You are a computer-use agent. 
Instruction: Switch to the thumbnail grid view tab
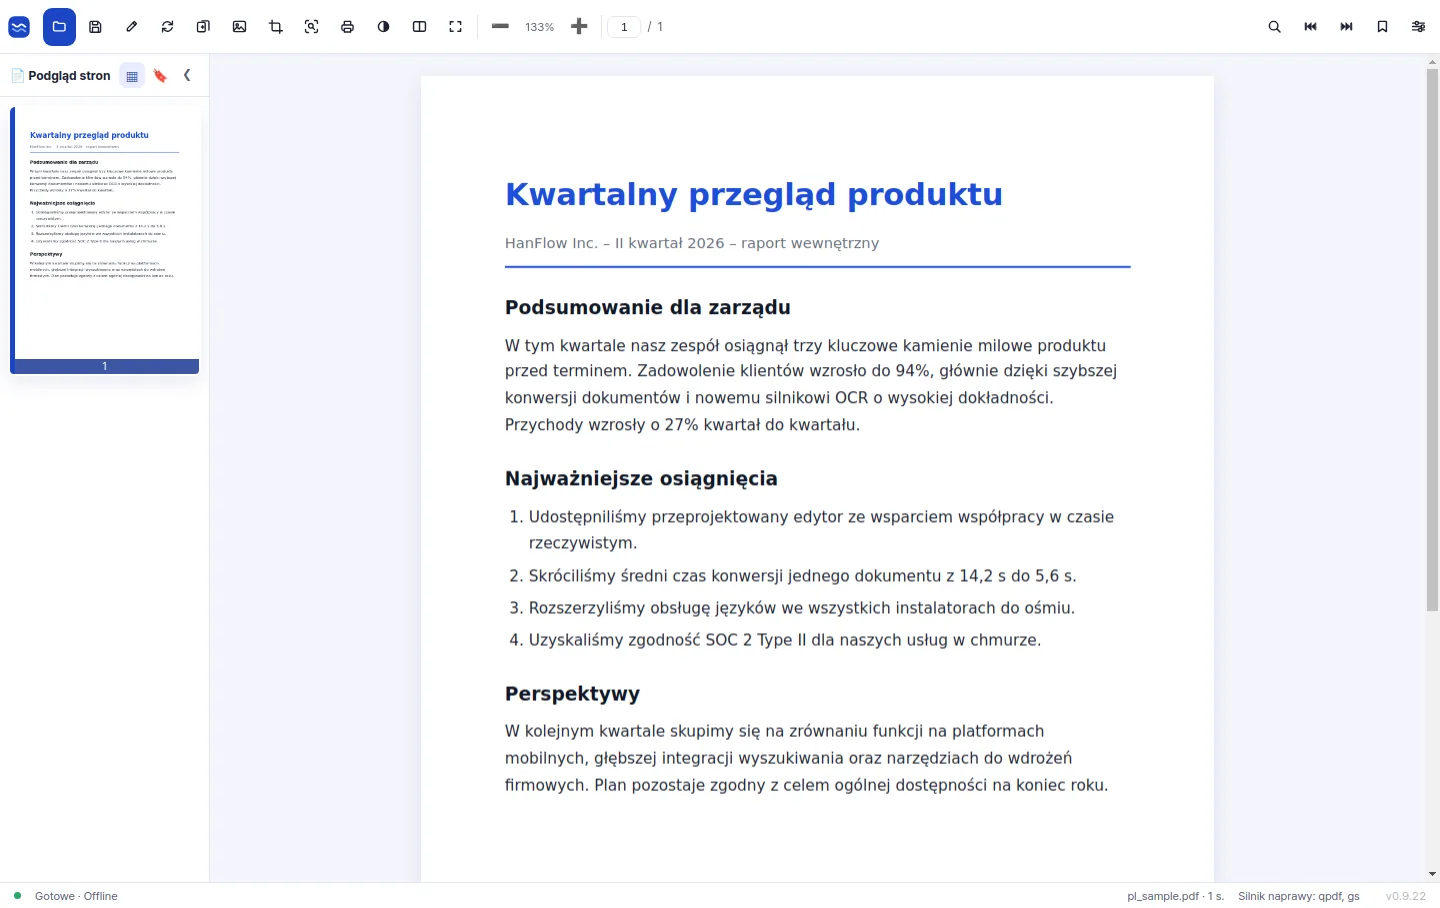click(x=132, y=76)
